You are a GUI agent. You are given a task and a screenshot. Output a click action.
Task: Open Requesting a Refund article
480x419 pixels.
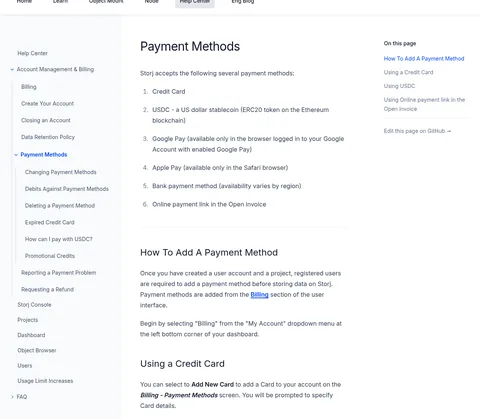[47, 289]
